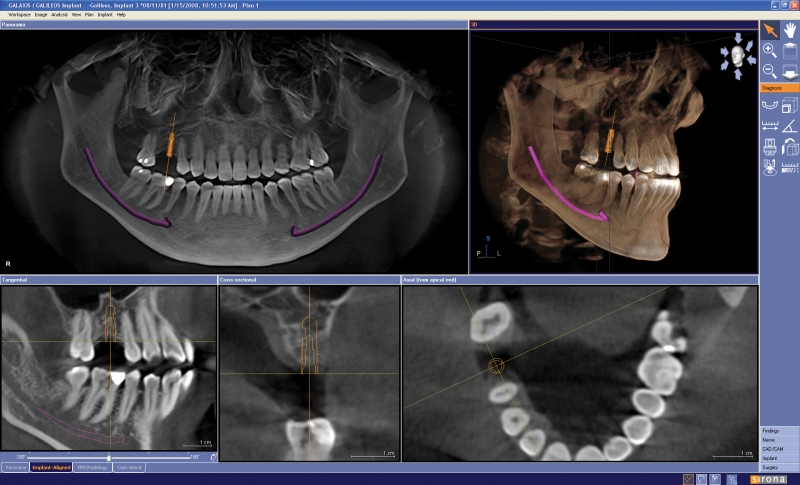Click the ruler scale calibration icon
Screen dimensions: 800x485
pyautogui.click(x=790, y=167)
